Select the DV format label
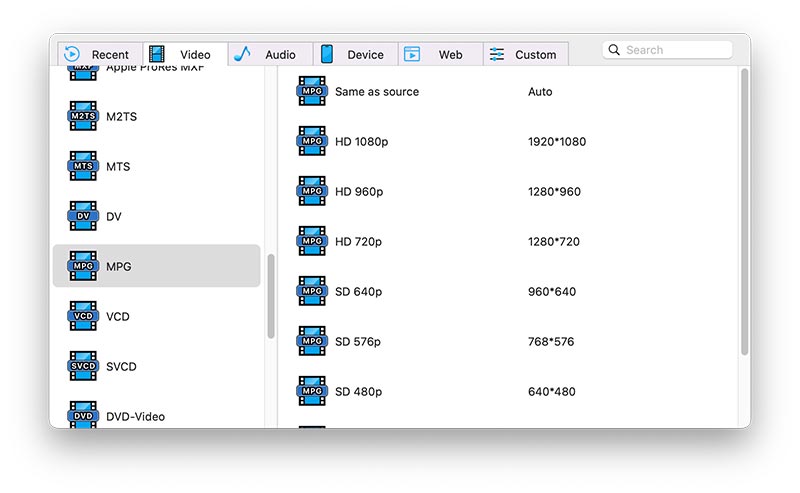Viewport: 800px width, 493px height. coord(114,216)
